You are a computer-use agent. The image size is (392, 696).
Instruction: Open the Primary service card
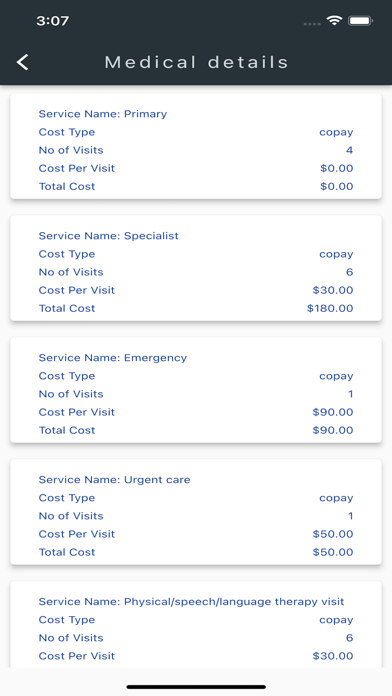pos(196,146)
